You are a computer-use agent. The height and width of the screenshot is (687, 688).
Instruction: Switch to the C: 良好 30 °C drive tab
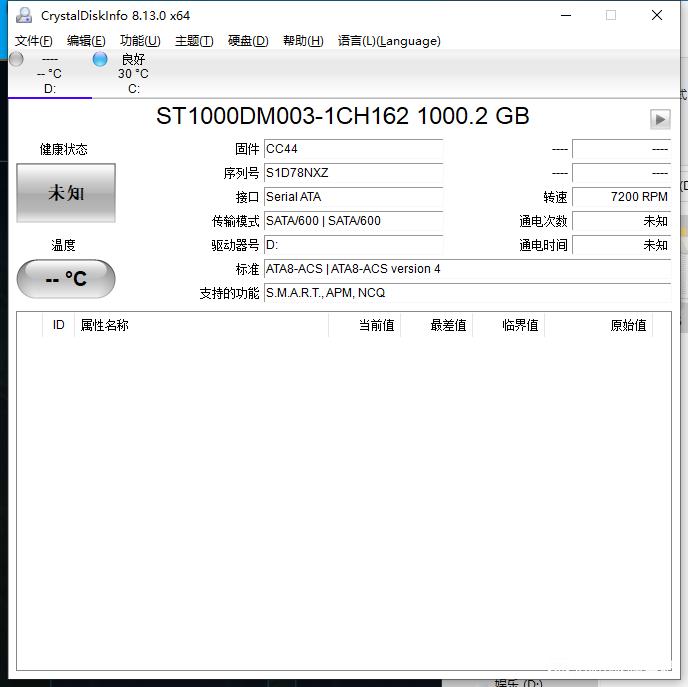click(x=133, y=74)
